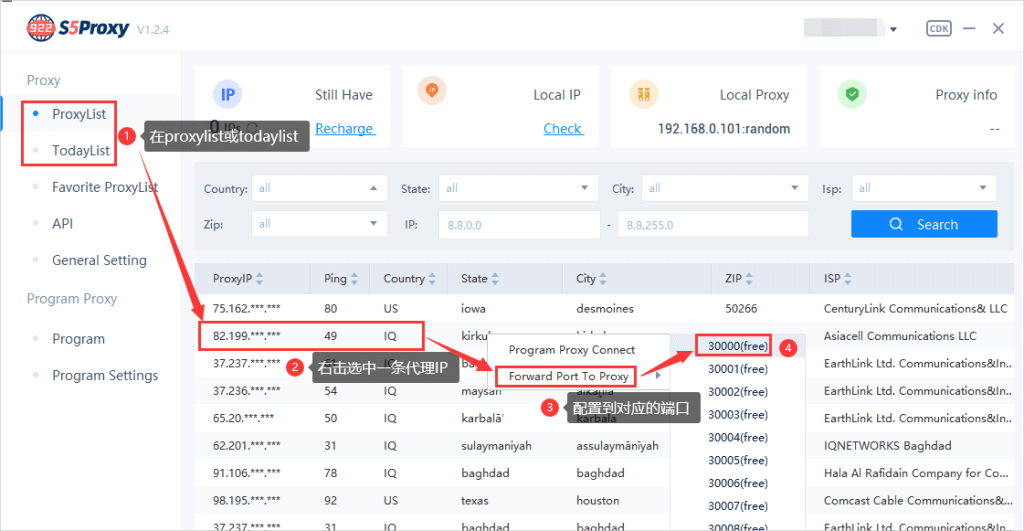Click the IP range start field 8.8.0.0

click(519, 225)
